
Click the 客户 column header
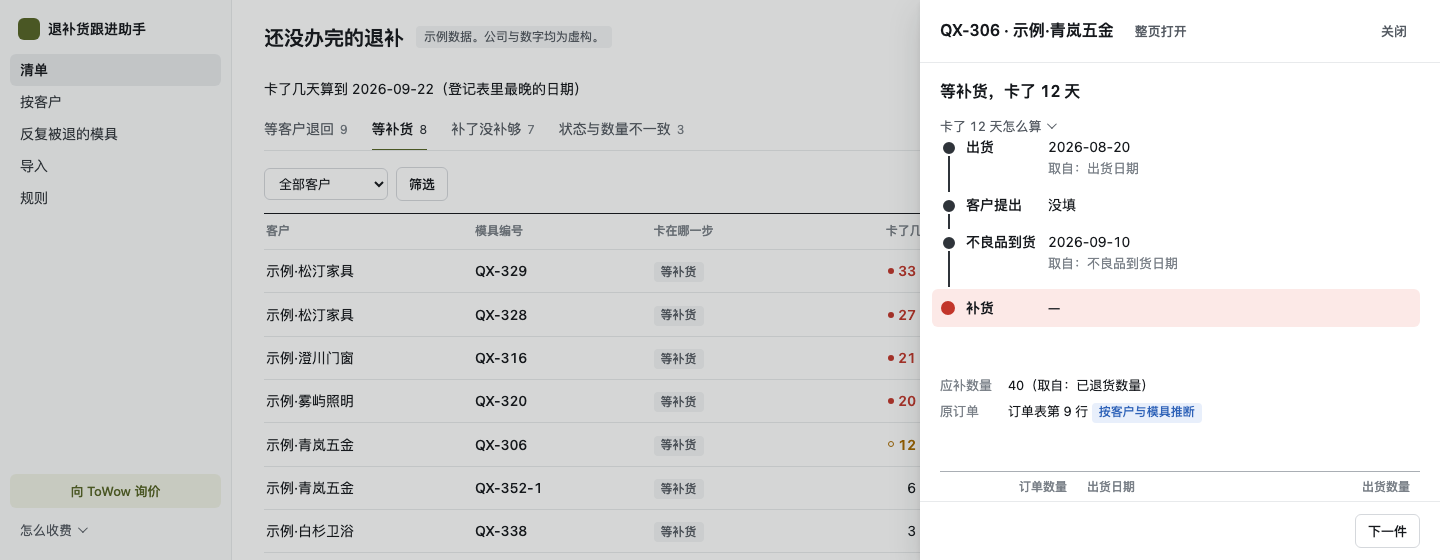278,231
